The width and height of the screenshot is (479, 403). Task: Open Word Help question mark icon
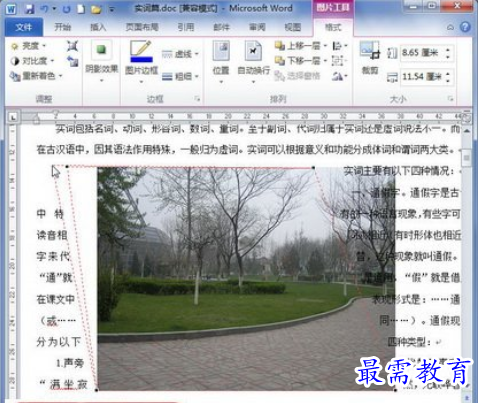pyautogui.click(x=465, y=27)
